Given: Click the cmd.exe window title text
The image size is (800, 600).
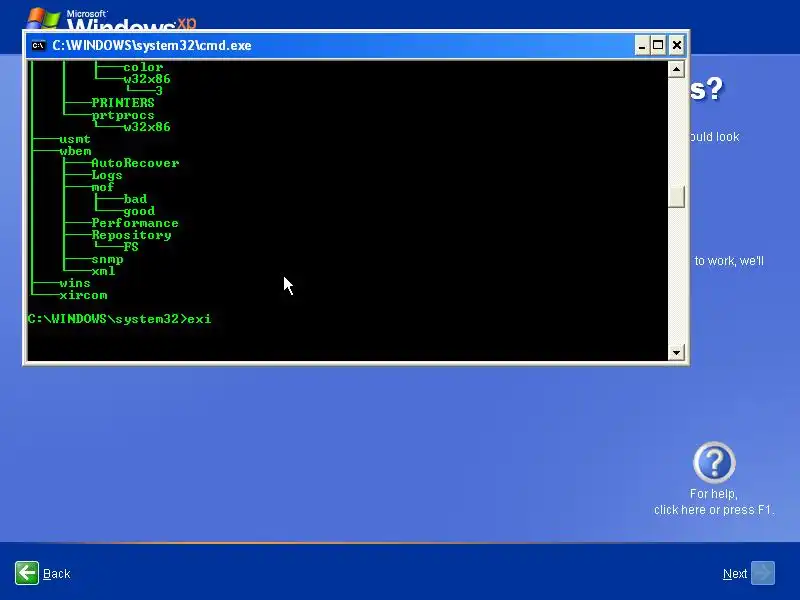Looking at the screenshot, I should pyautogui.click(x=152, y=45).
